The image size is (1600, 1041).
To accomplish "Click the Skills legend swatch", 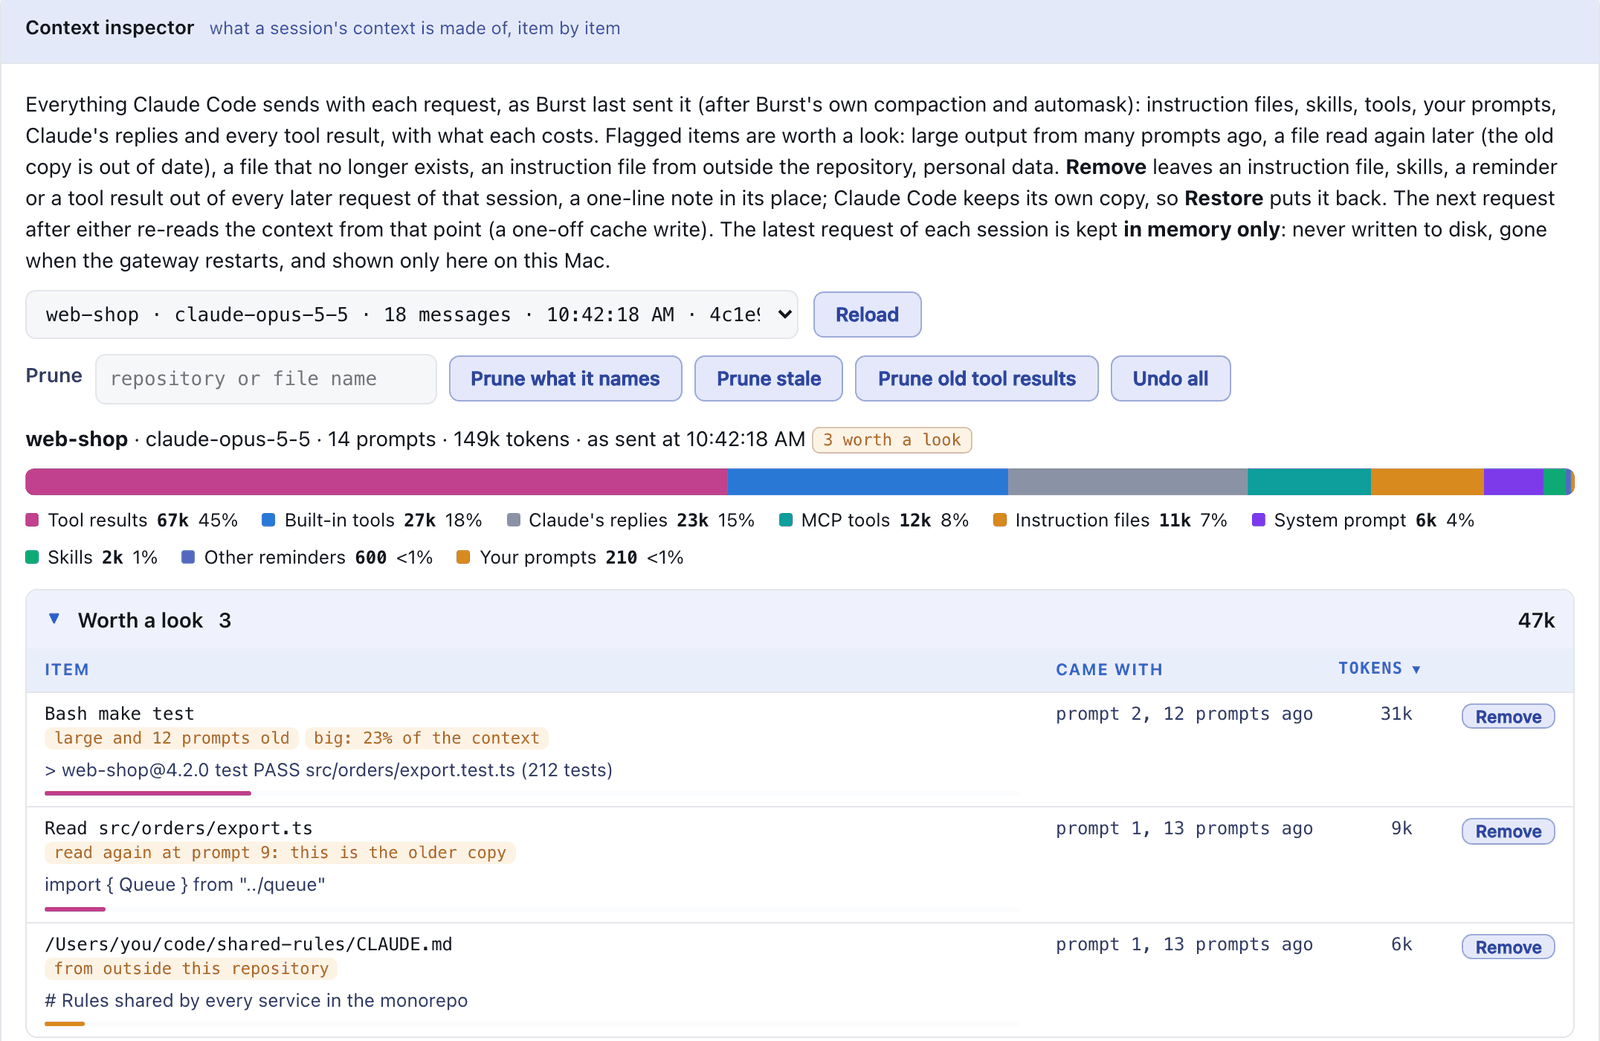I will pos(32,557).
